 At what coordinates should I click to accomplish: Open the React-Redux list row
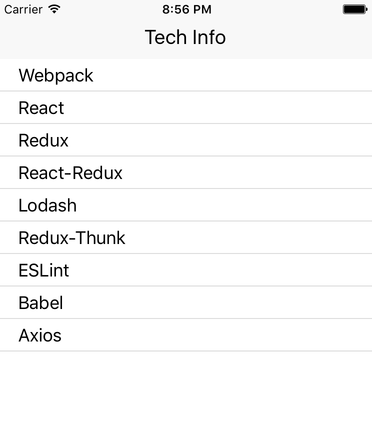pos(186,173)
